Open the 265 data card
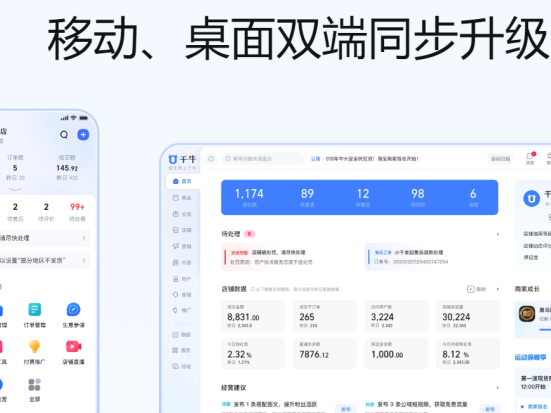Viewport: 551px width, 413px height. 325,316
